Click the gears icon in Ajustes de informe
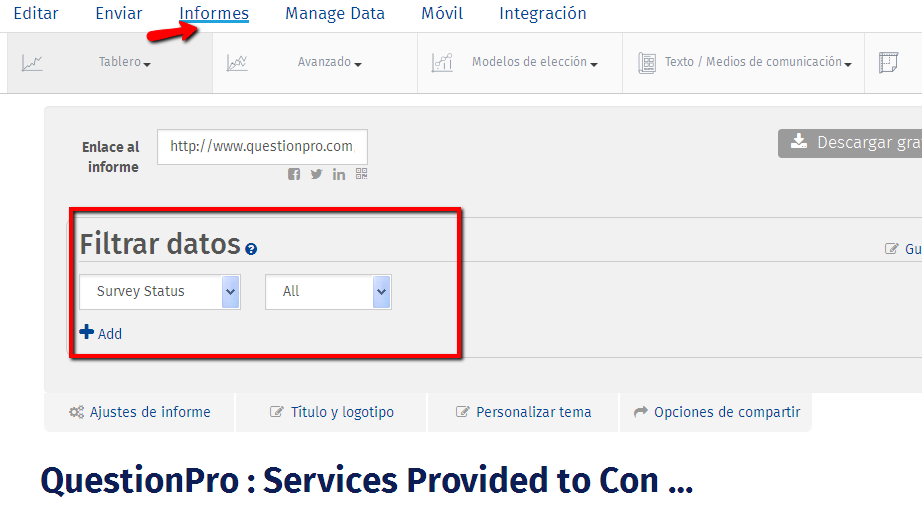Image resolution: width=922 pixels, height=506 pixels. coord(76,412)
